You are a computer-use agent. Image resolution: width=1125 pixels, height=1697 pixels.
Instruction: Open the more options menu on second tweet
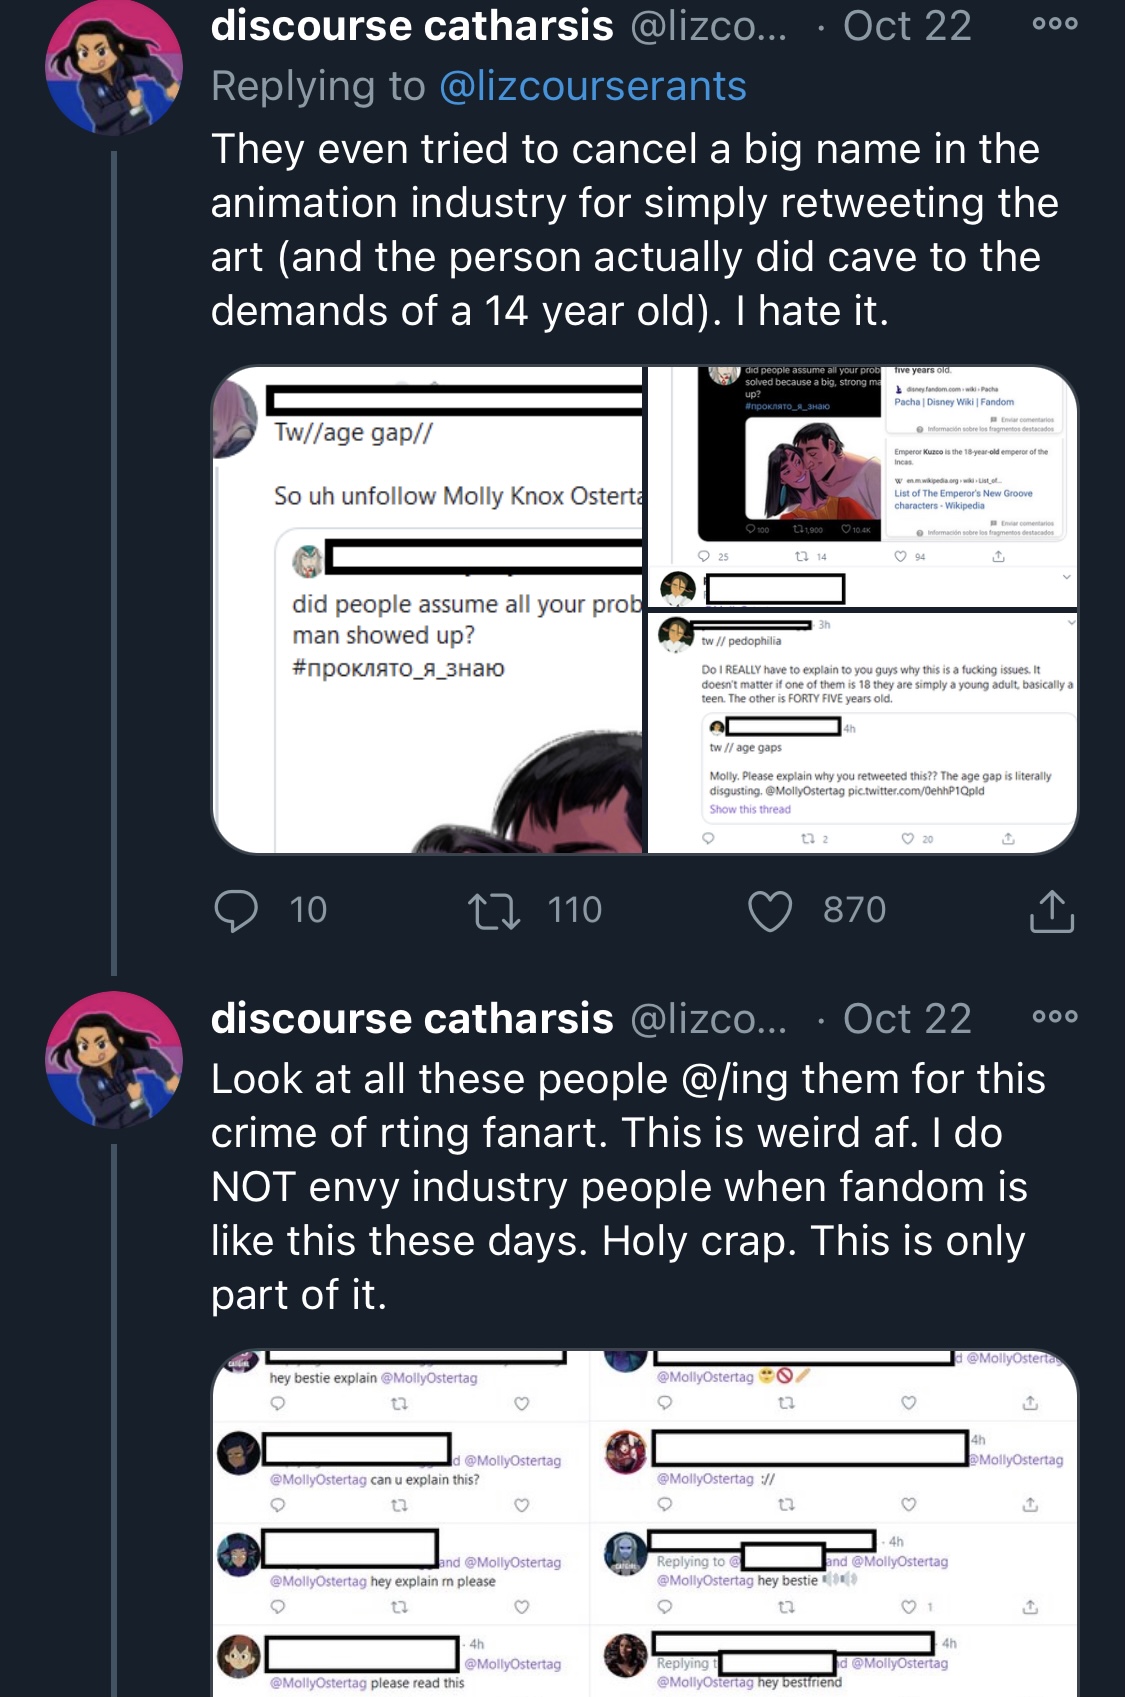[1055, 1016]
